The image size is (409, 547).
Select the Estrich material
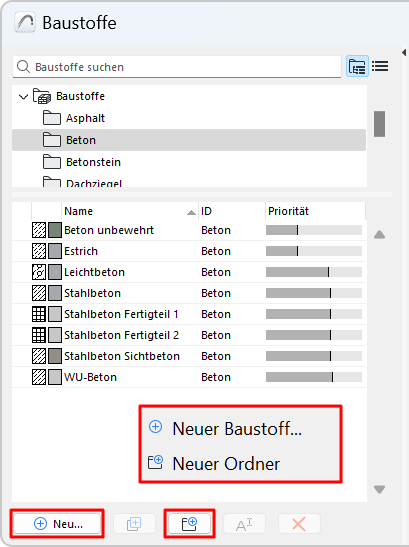point(189,251)
